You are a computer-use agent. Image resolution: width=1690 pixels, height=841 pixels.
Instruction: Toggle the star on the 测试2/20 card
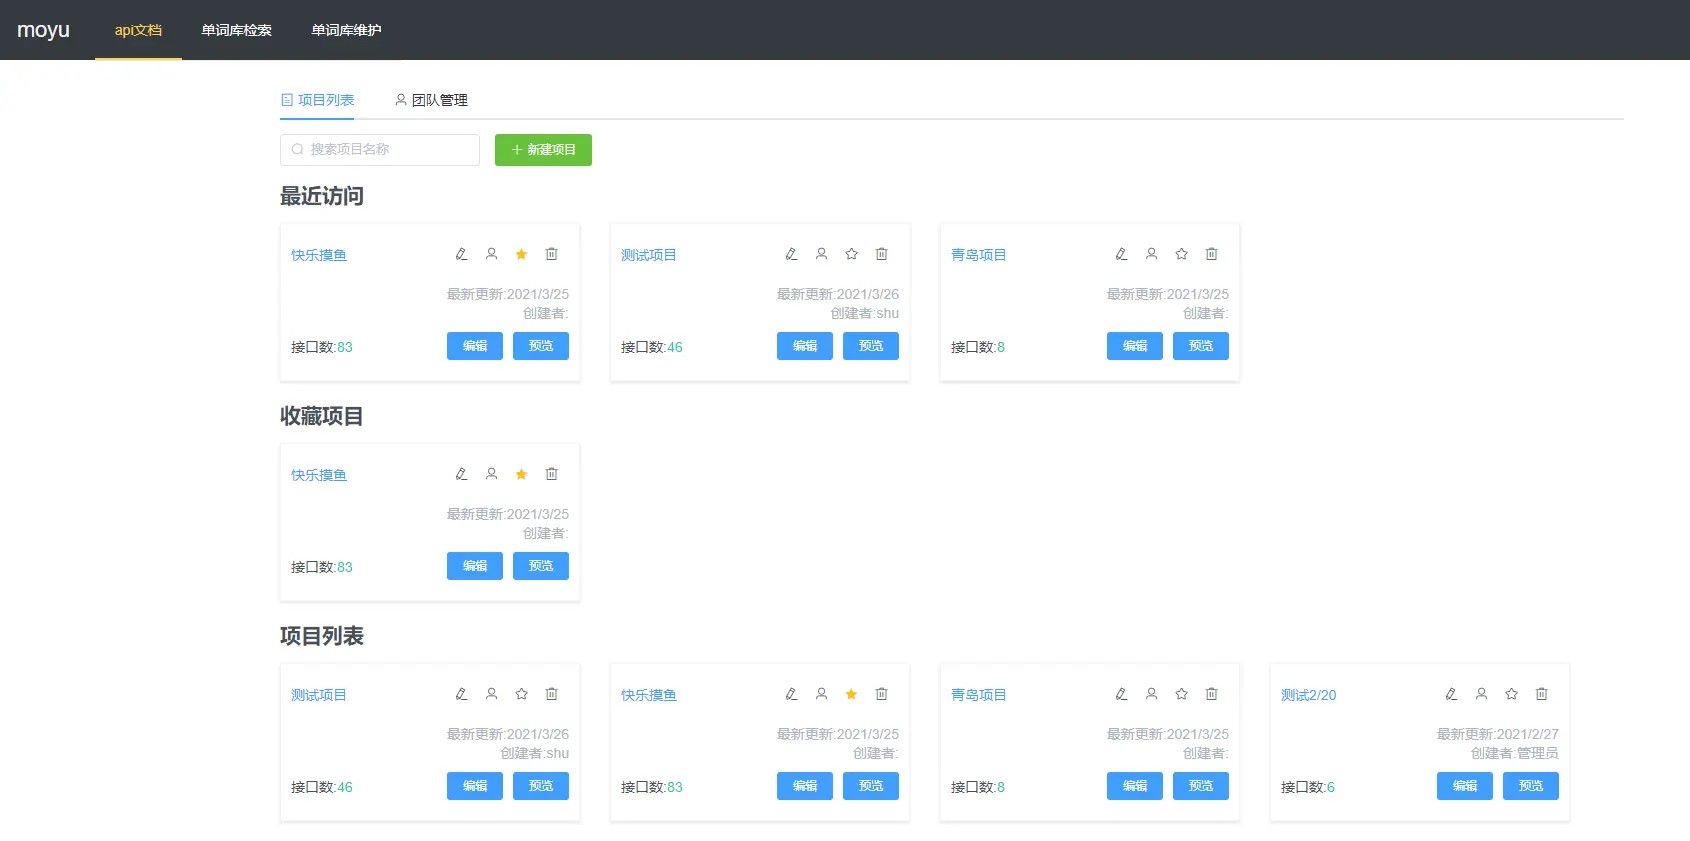[1511, 694]
